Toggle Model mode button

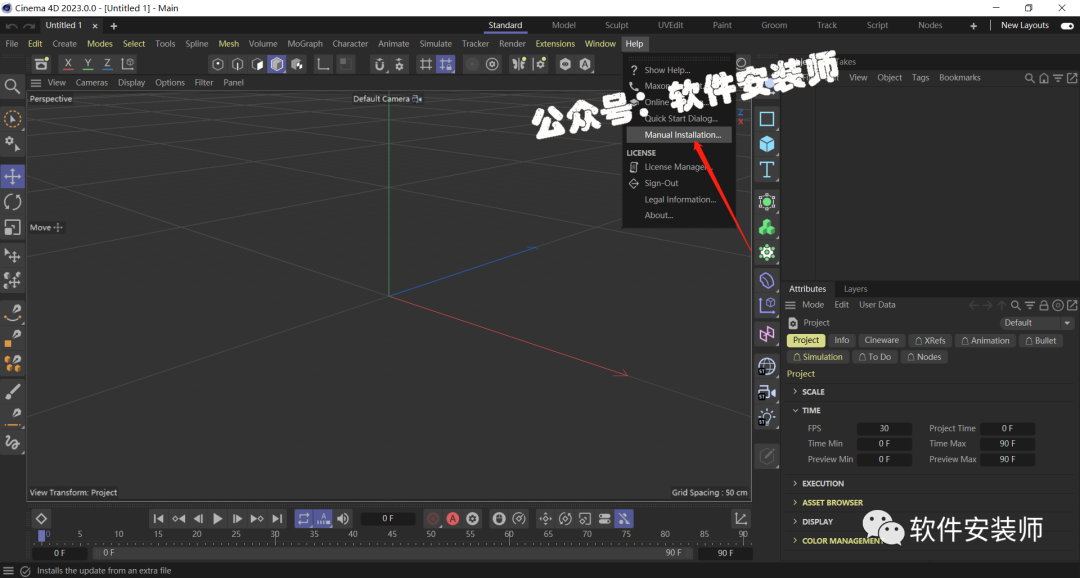coord(277,64)
